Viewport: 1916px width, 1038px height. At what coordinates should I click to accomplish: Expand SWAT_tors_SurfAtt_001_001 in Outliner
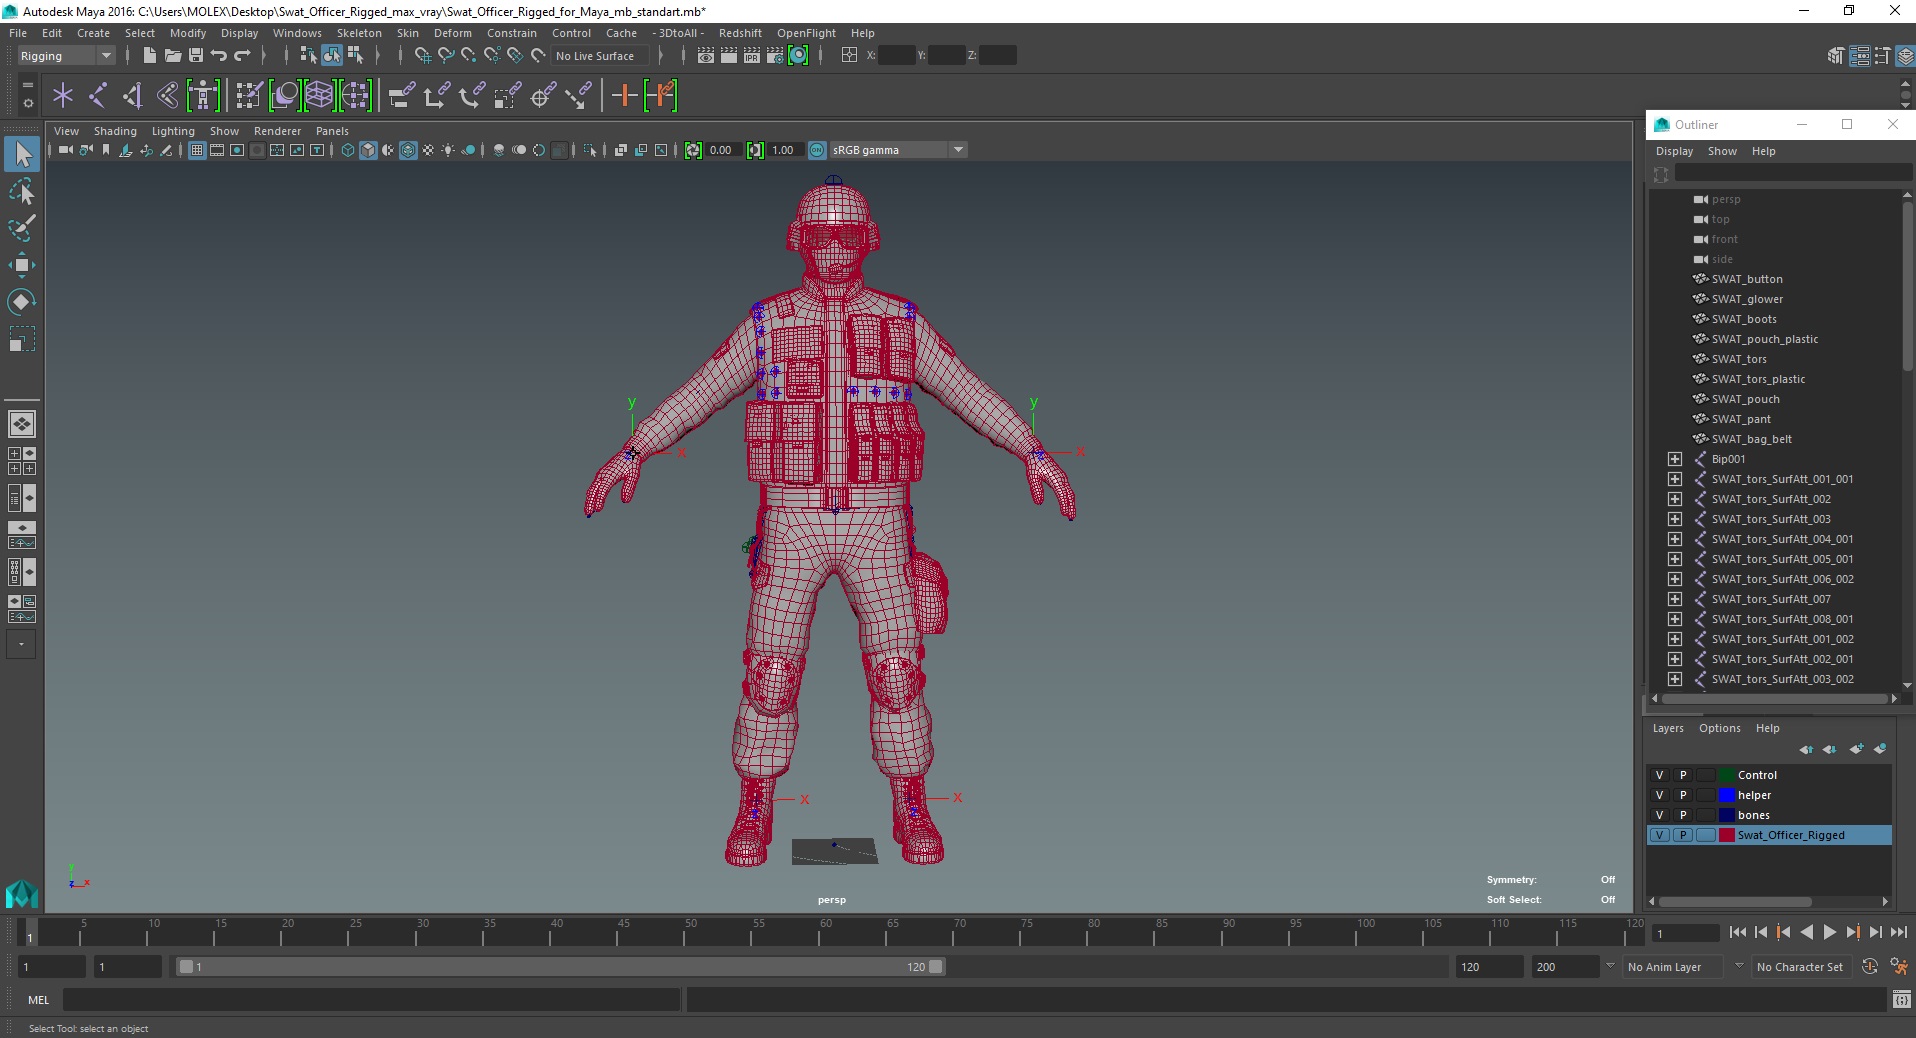tap(1675, 479)
